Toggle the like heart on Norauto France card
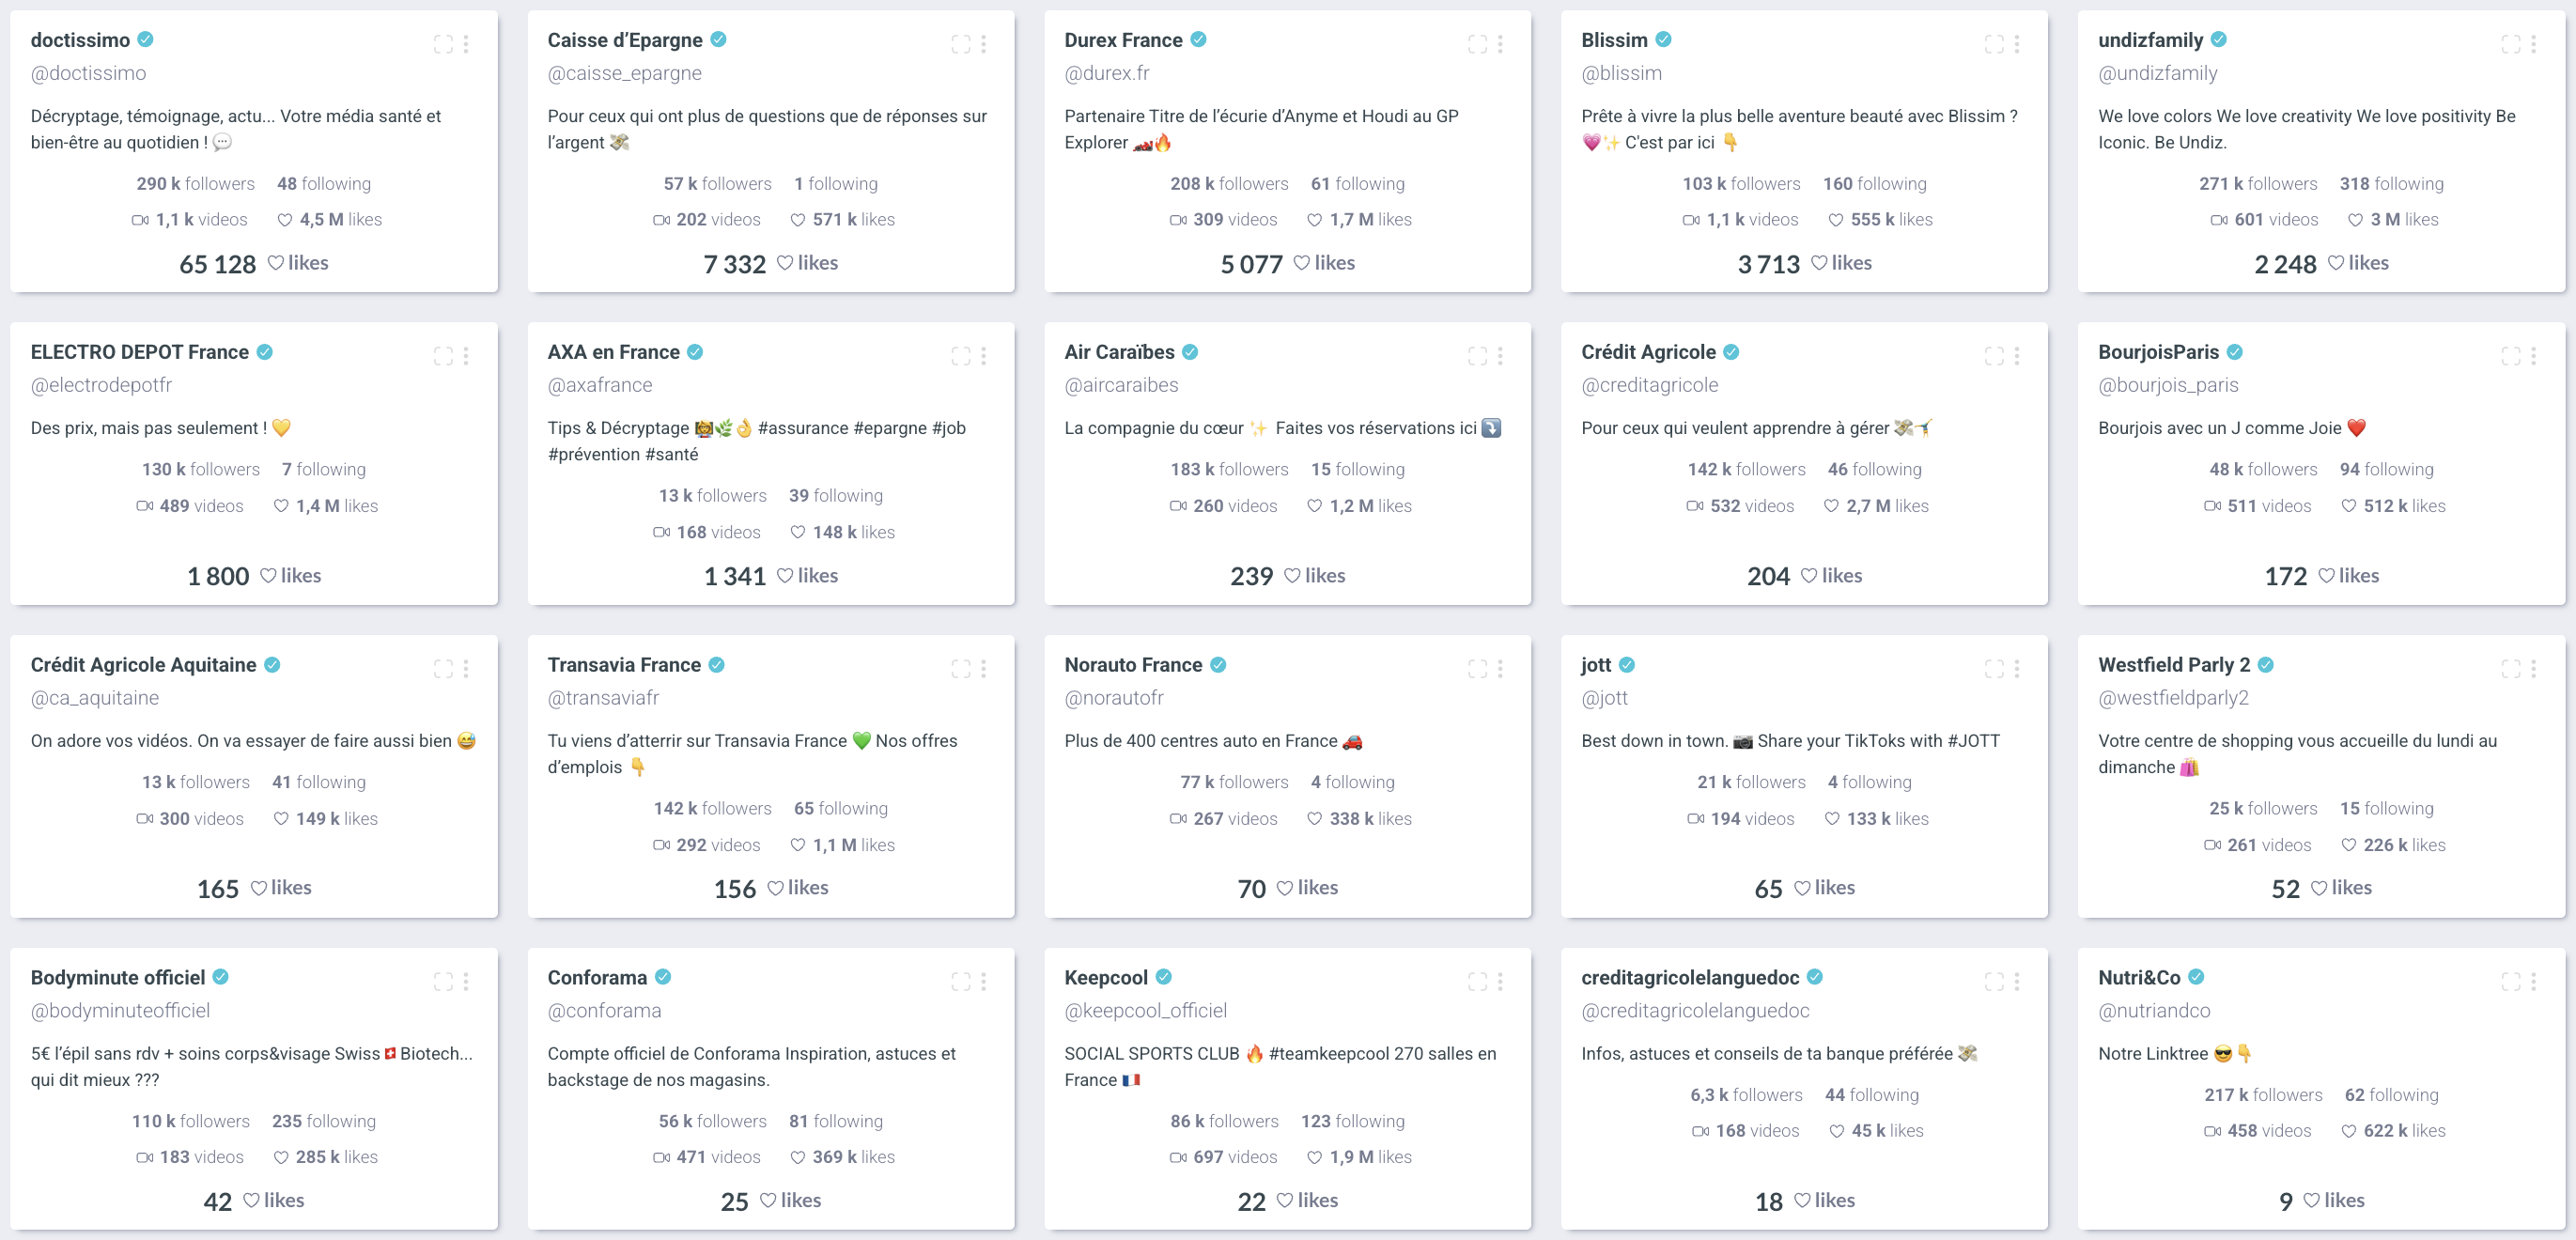Viewport: 2576px width, 1240px height. tap(1283, 887)
